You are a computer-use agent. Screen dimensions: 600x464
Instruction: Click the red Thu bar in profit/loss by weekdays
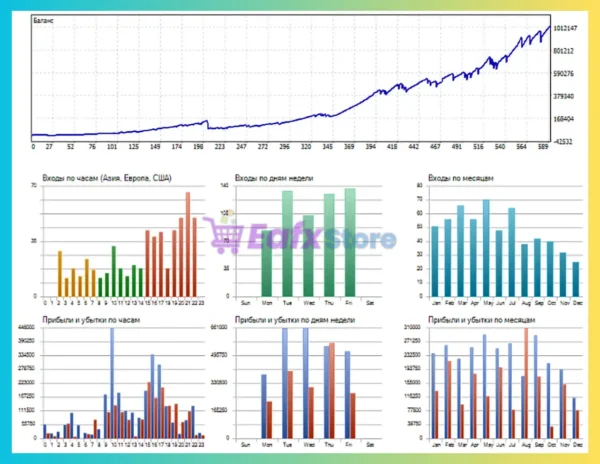click(332, 391)
